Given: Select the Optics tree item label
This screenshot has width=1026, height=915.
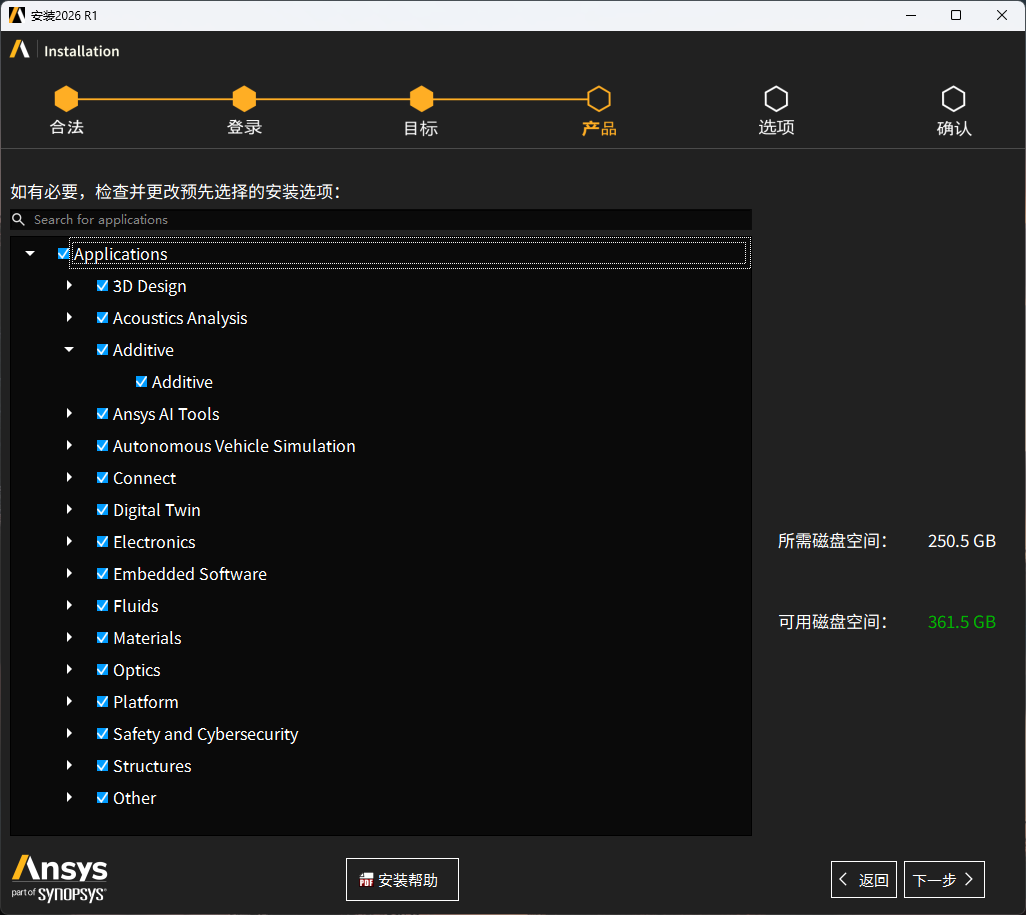Looking at the screenshot, I should [136, 670].
